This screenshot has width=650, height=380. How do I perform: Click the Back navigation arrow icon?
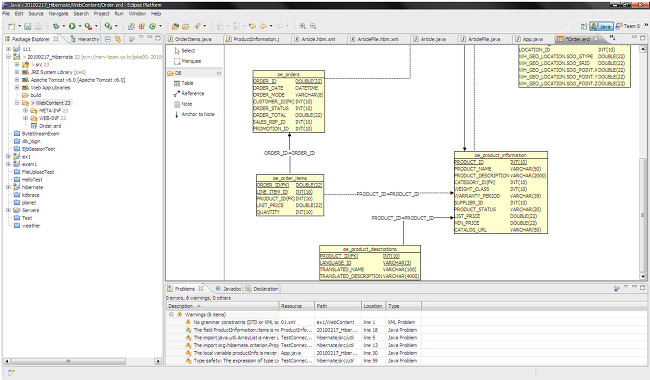tap(263, 26)
